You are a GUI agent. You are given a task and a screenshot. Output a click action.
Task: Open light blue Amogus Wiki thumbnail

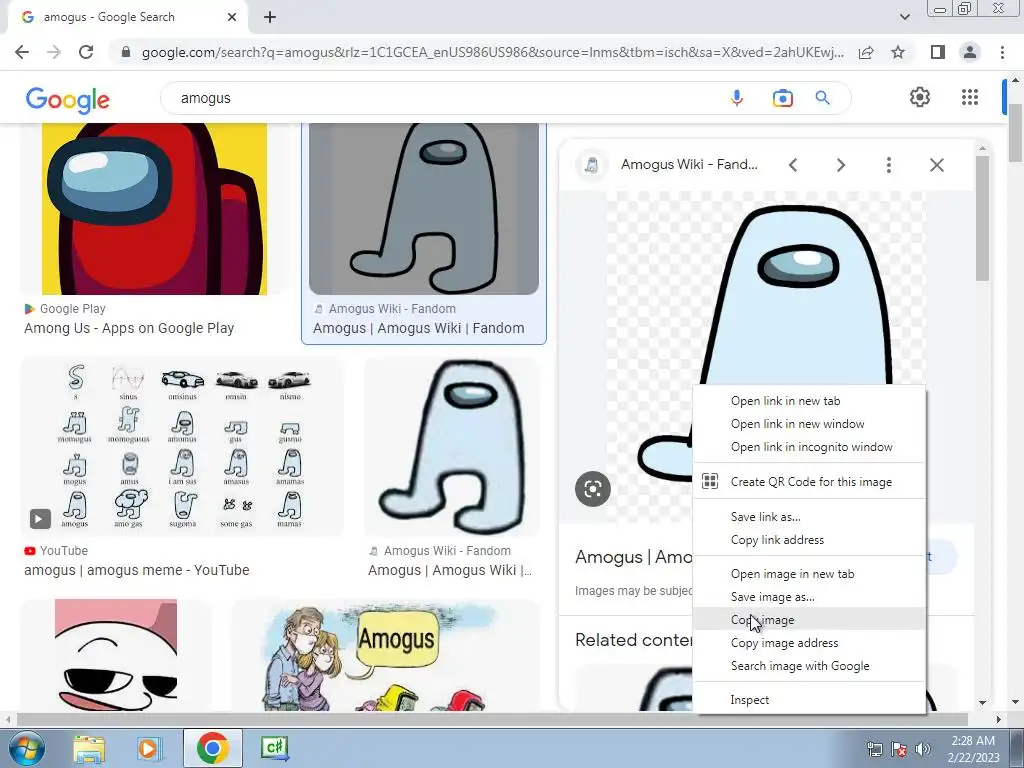pos(452,447)
